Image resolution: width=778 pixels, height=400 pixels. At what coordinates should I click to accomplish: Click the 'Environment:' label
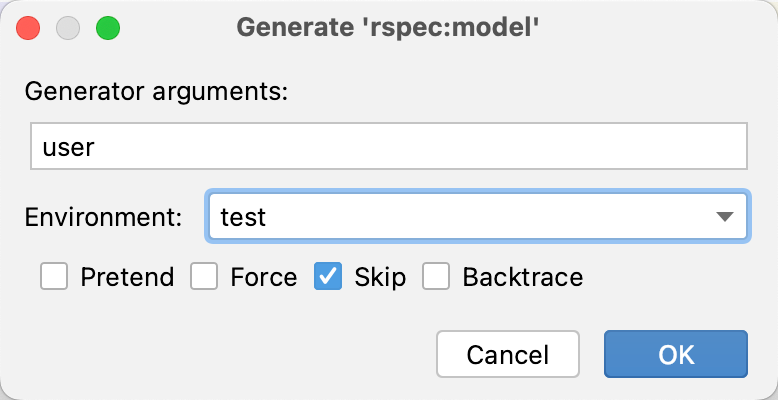tap(104, 217)
